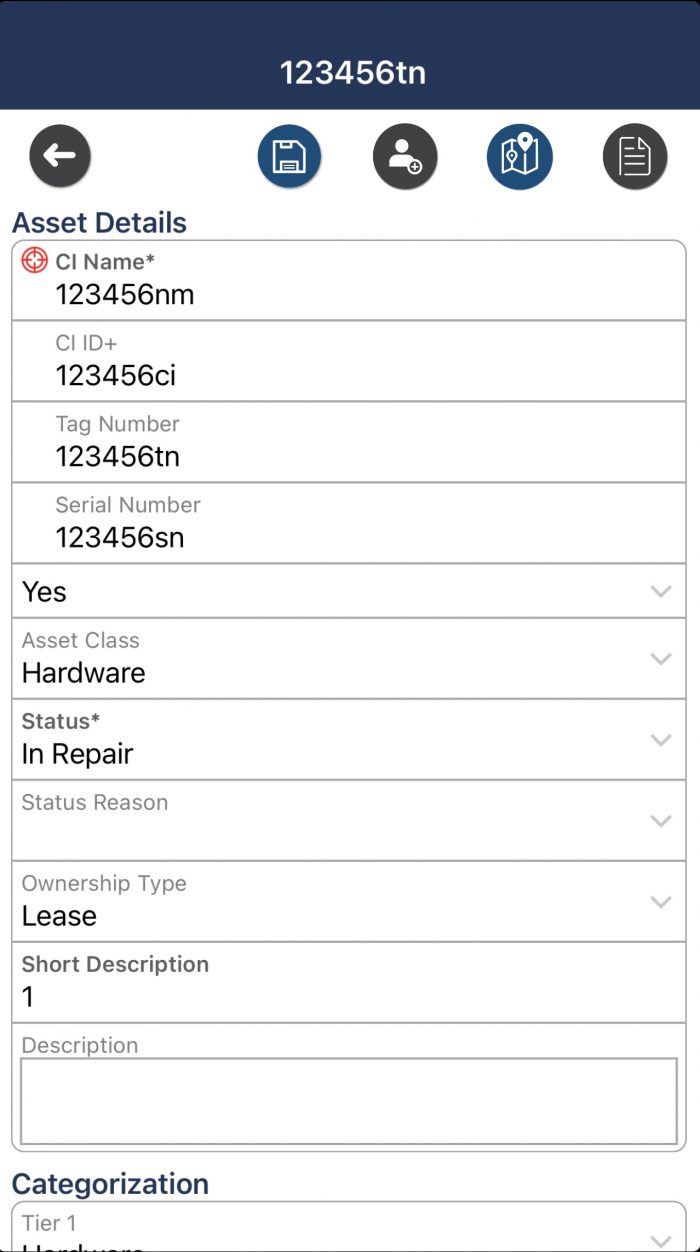
Task: Edit the CI Name field
Action: click(x=350, y=295)
